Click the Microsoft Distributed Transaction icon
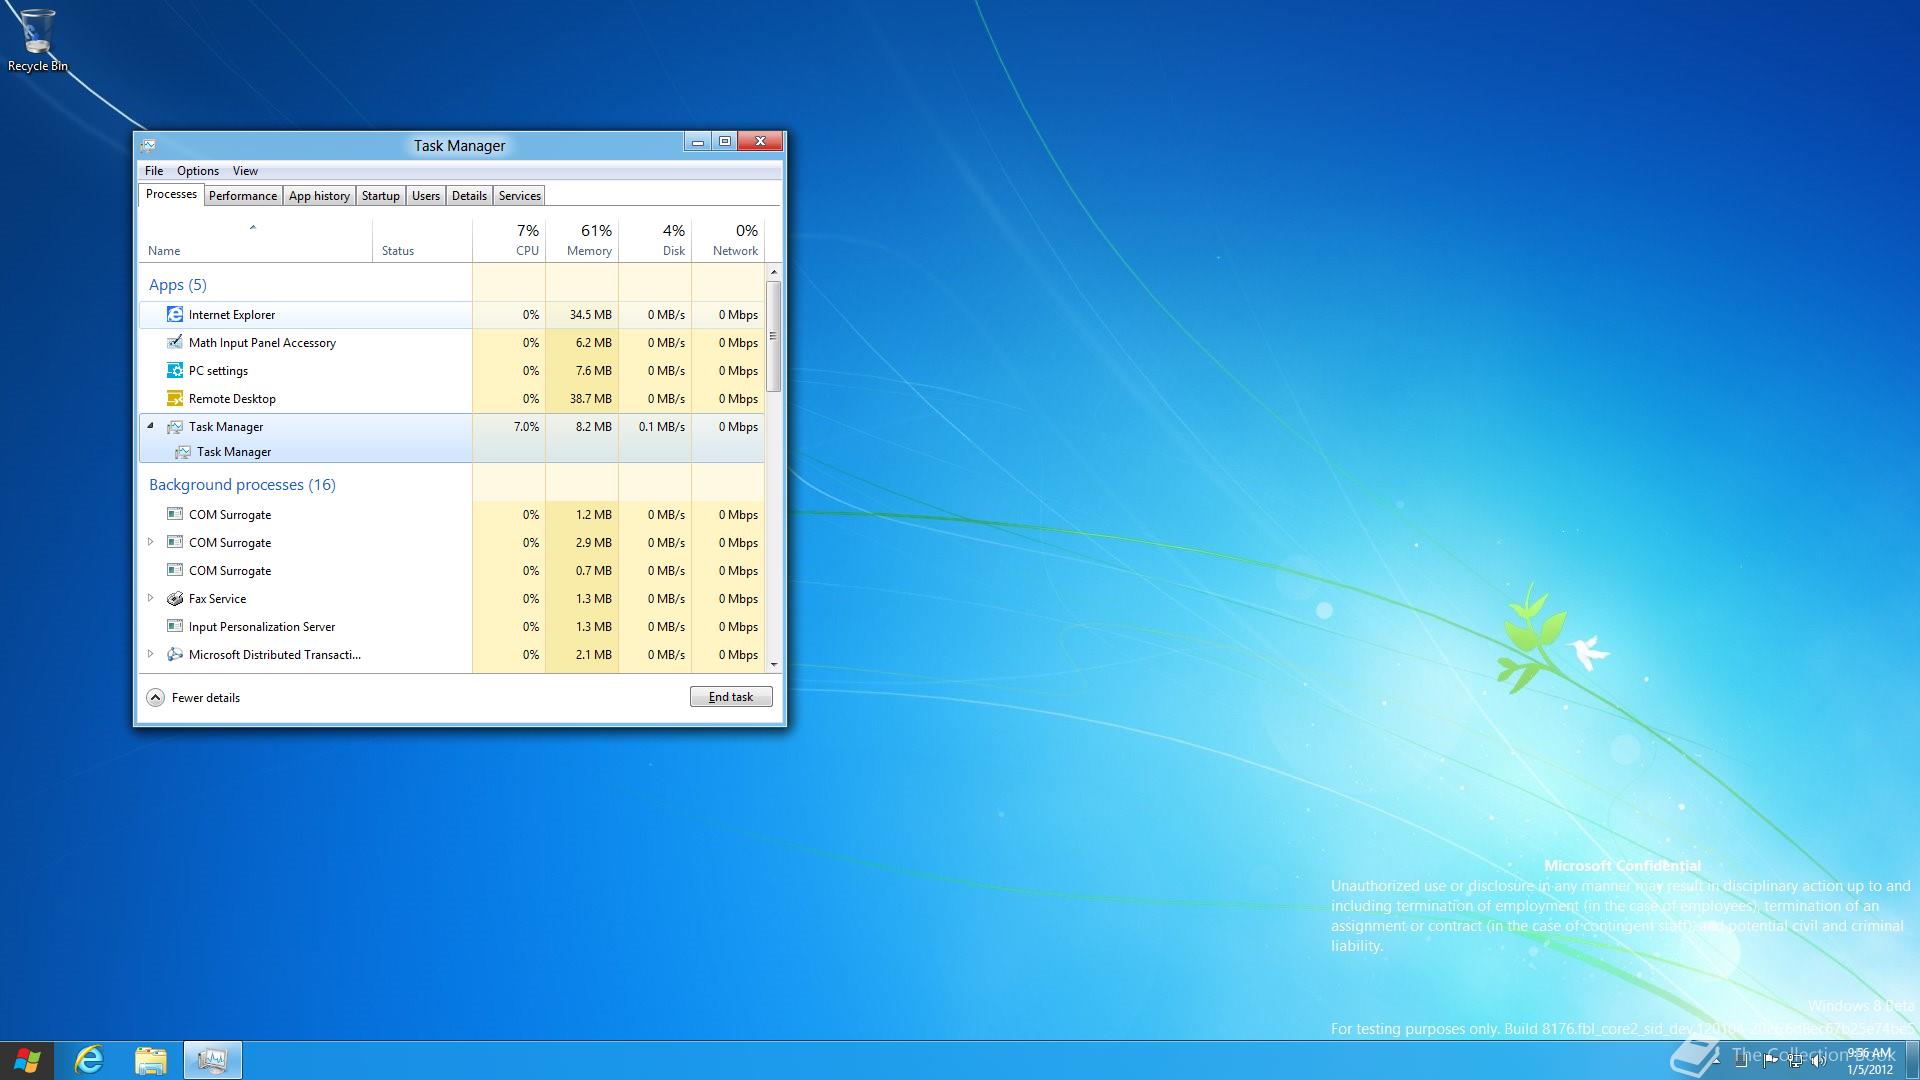The height and width of the screenshot is (1080, 1920). [x=174, y=654]
